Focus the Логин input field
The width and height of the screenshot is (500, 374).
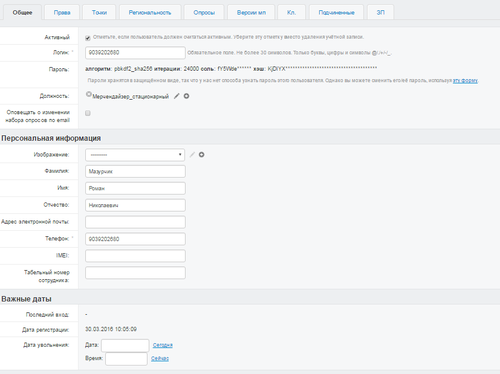pyautogui.click(x=135, y=53)
